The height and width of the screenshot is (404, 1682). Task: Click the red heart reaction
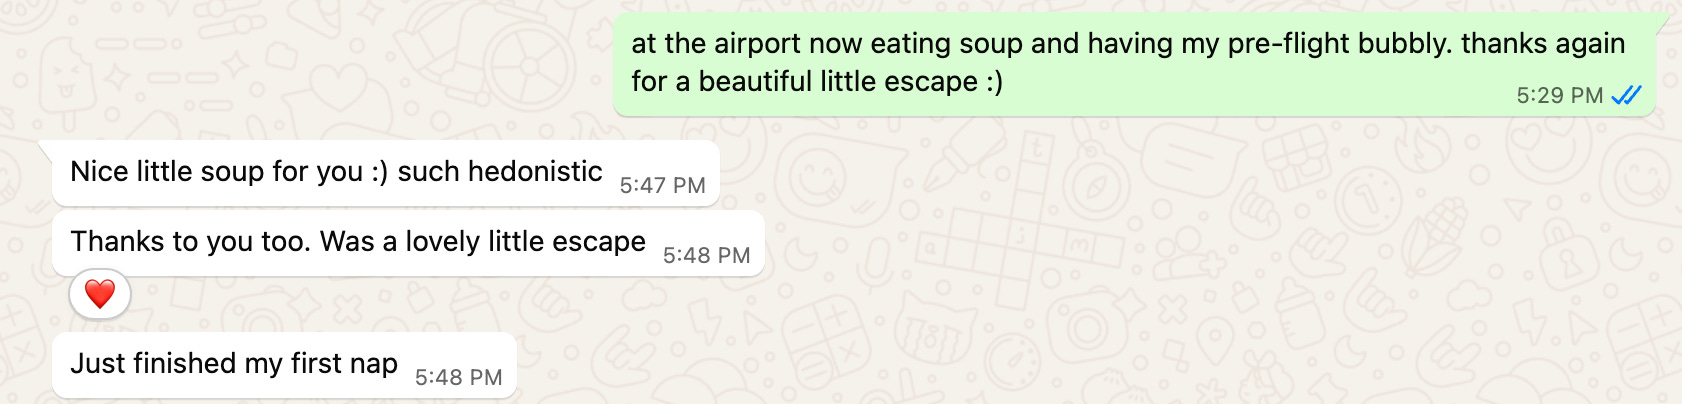tap(100, 295)
